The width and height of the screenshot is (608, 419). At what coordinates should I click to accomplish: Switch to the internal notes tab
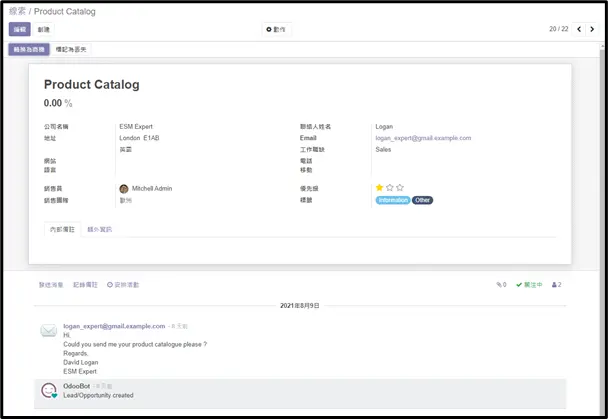click(62, 229)
